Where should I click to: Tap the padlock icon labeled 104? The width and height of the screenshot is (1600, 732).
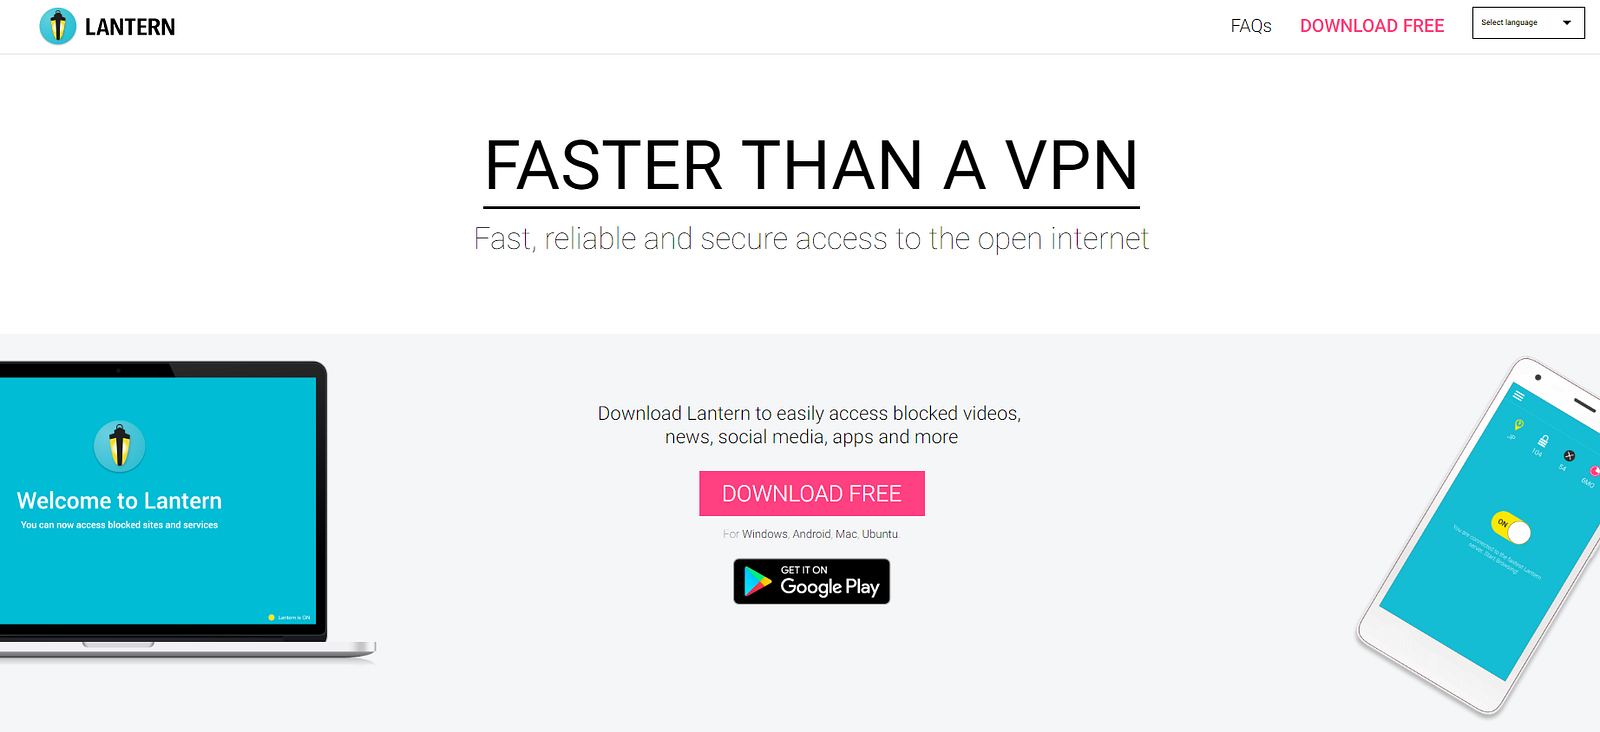[x=1543, y=441]
